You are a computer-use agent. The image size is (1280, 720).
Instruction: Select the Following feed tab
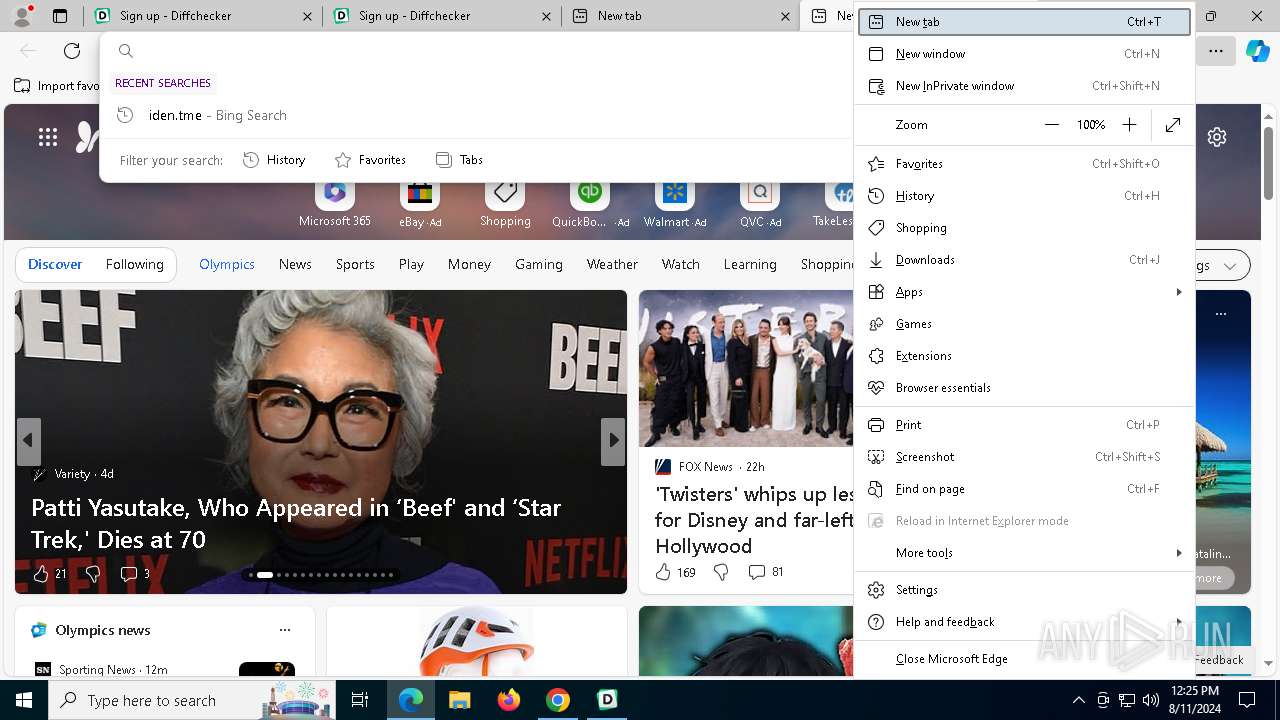click(135, 265)
